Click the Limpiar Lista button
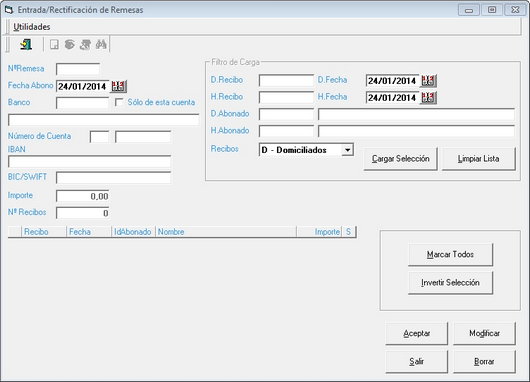The width and height of the screenshot is (530, 382). coord(479,159)
